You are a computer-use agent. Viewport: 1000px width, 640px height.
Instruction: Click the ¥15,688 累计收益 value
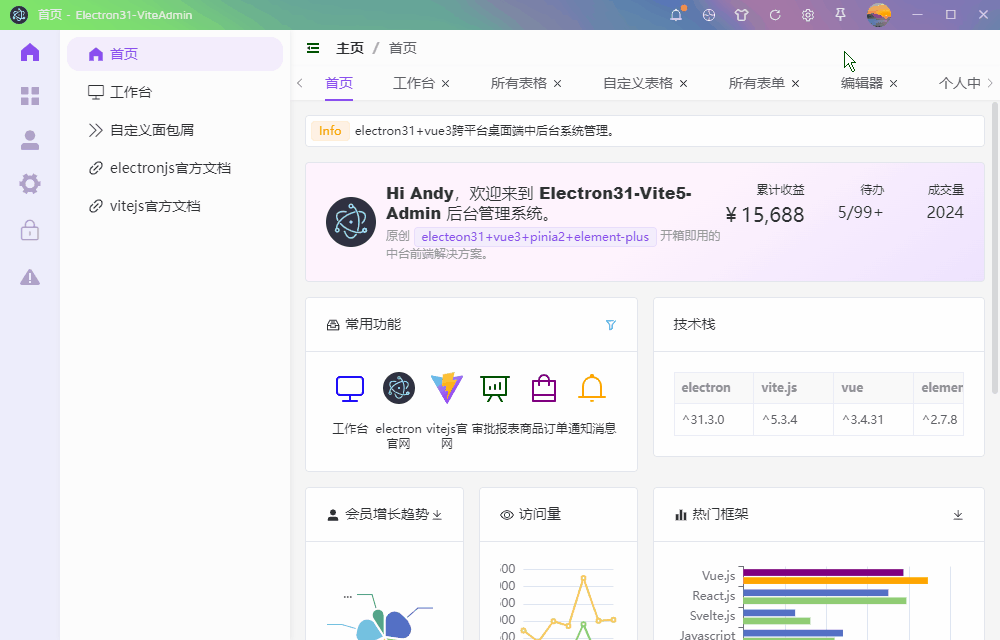pyautogui.click(x=765, y=215)
